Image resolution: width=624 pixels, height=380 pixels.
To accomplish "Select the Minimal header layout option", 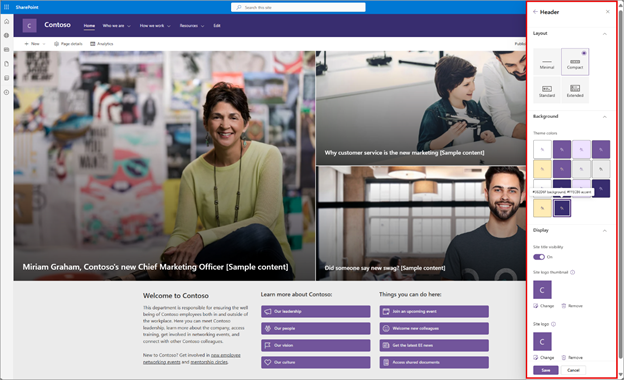I will 547,62.
